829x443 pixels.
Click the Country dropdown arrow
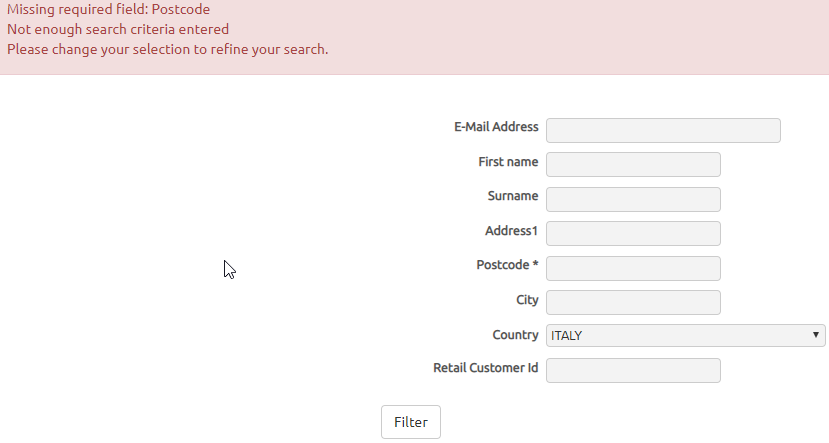[x=816, y=335]
